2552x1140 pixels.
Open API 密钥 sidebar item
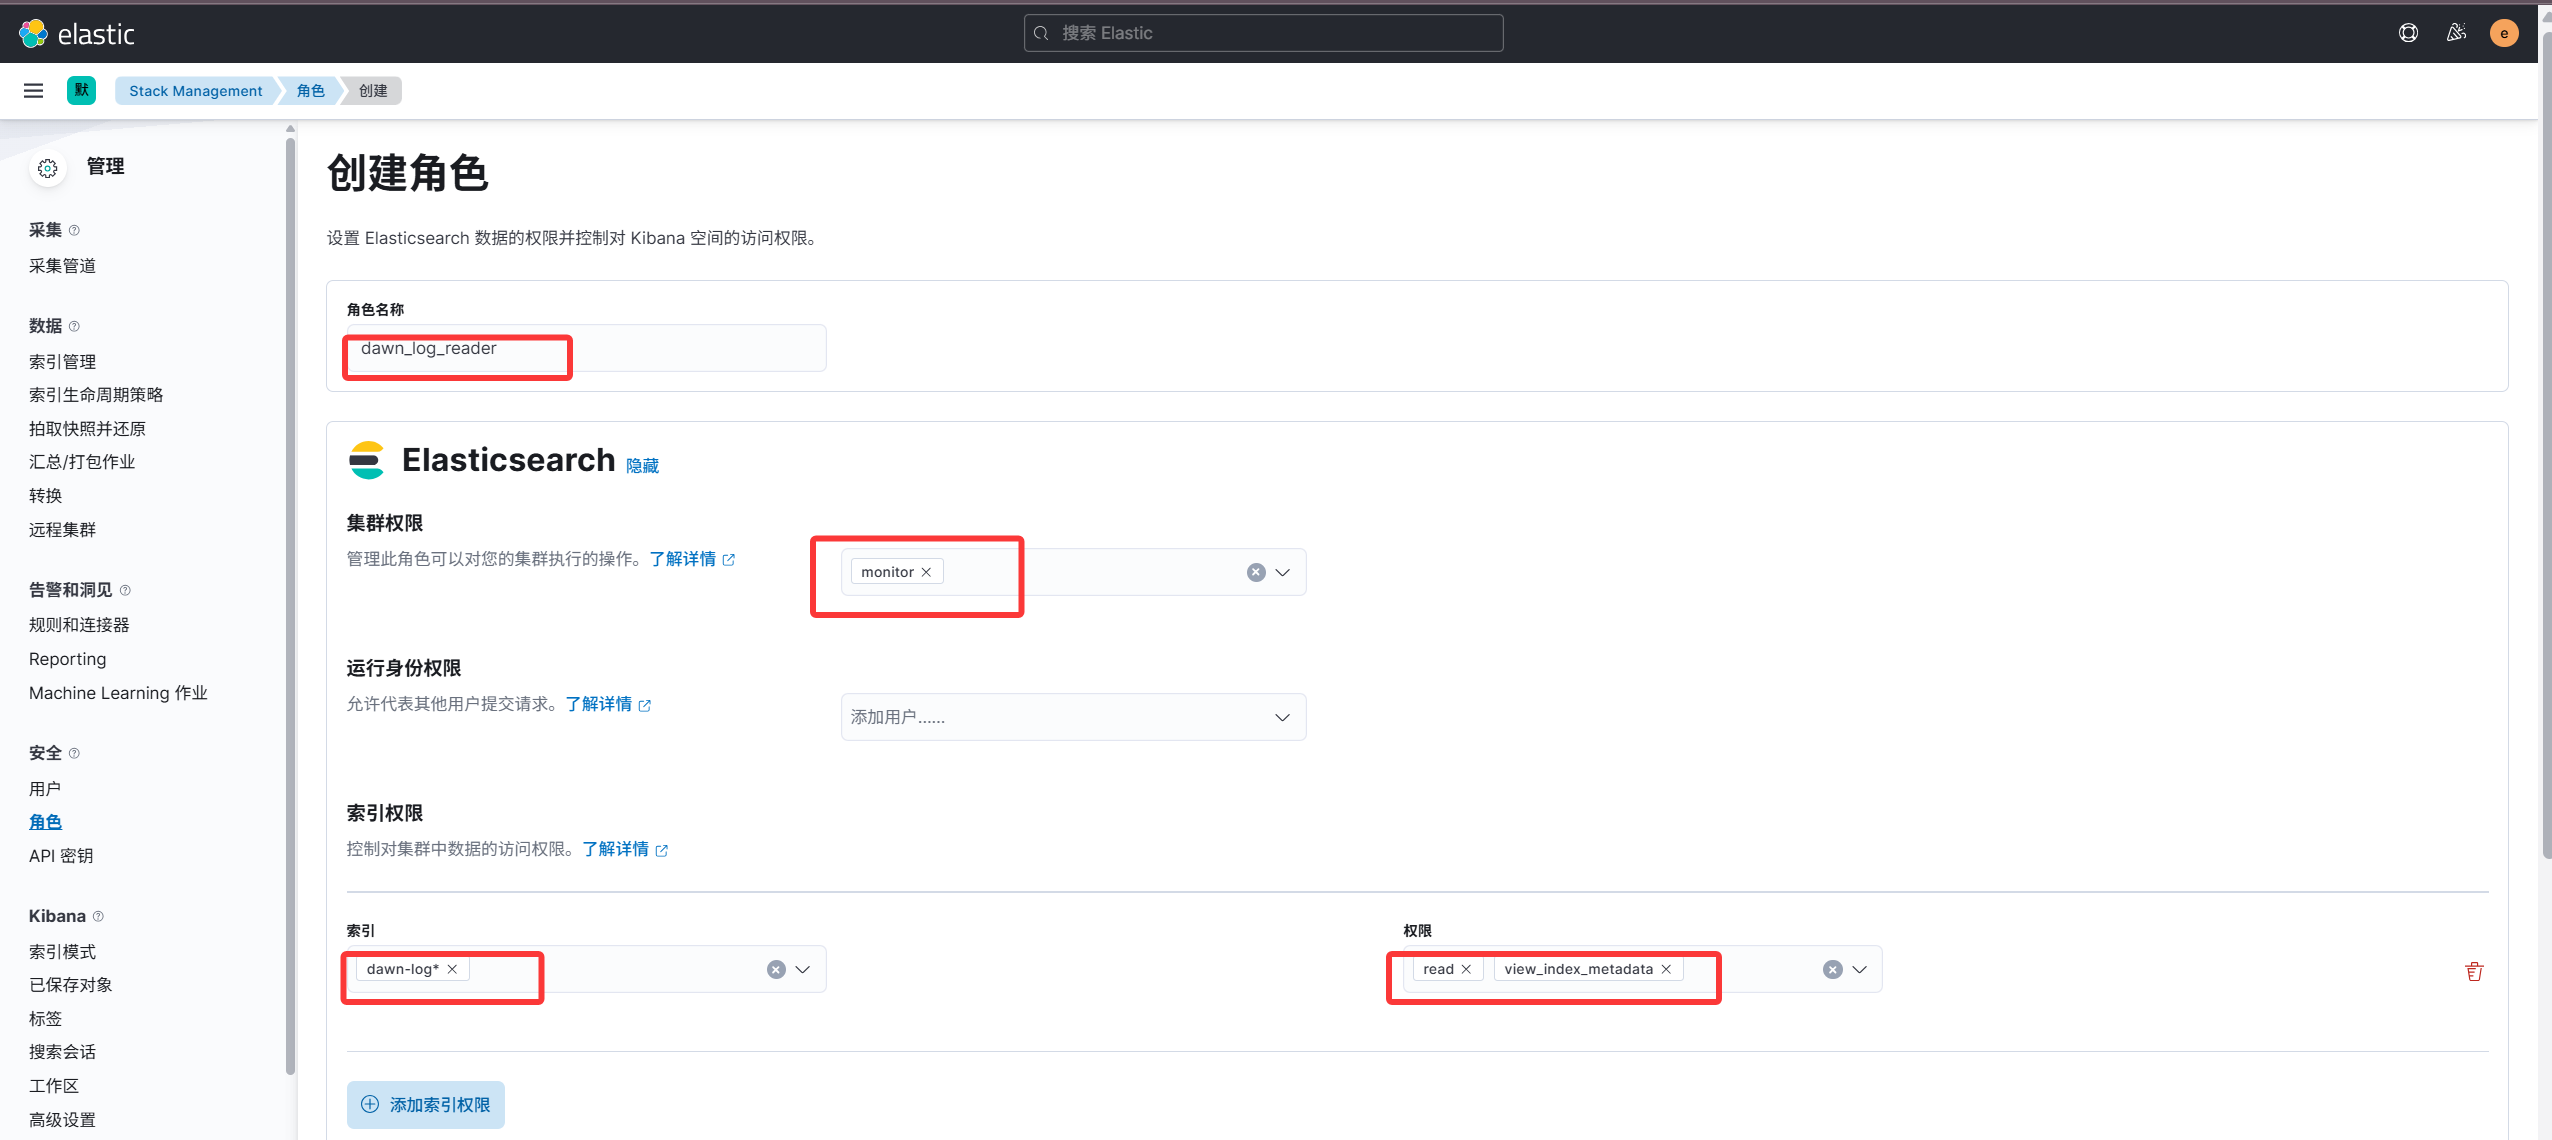pos(61,856)
